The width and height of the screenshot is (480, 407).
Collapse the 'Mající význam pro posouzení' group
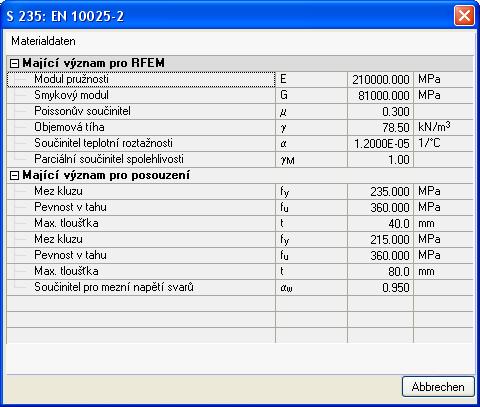(x=14, y=176)
